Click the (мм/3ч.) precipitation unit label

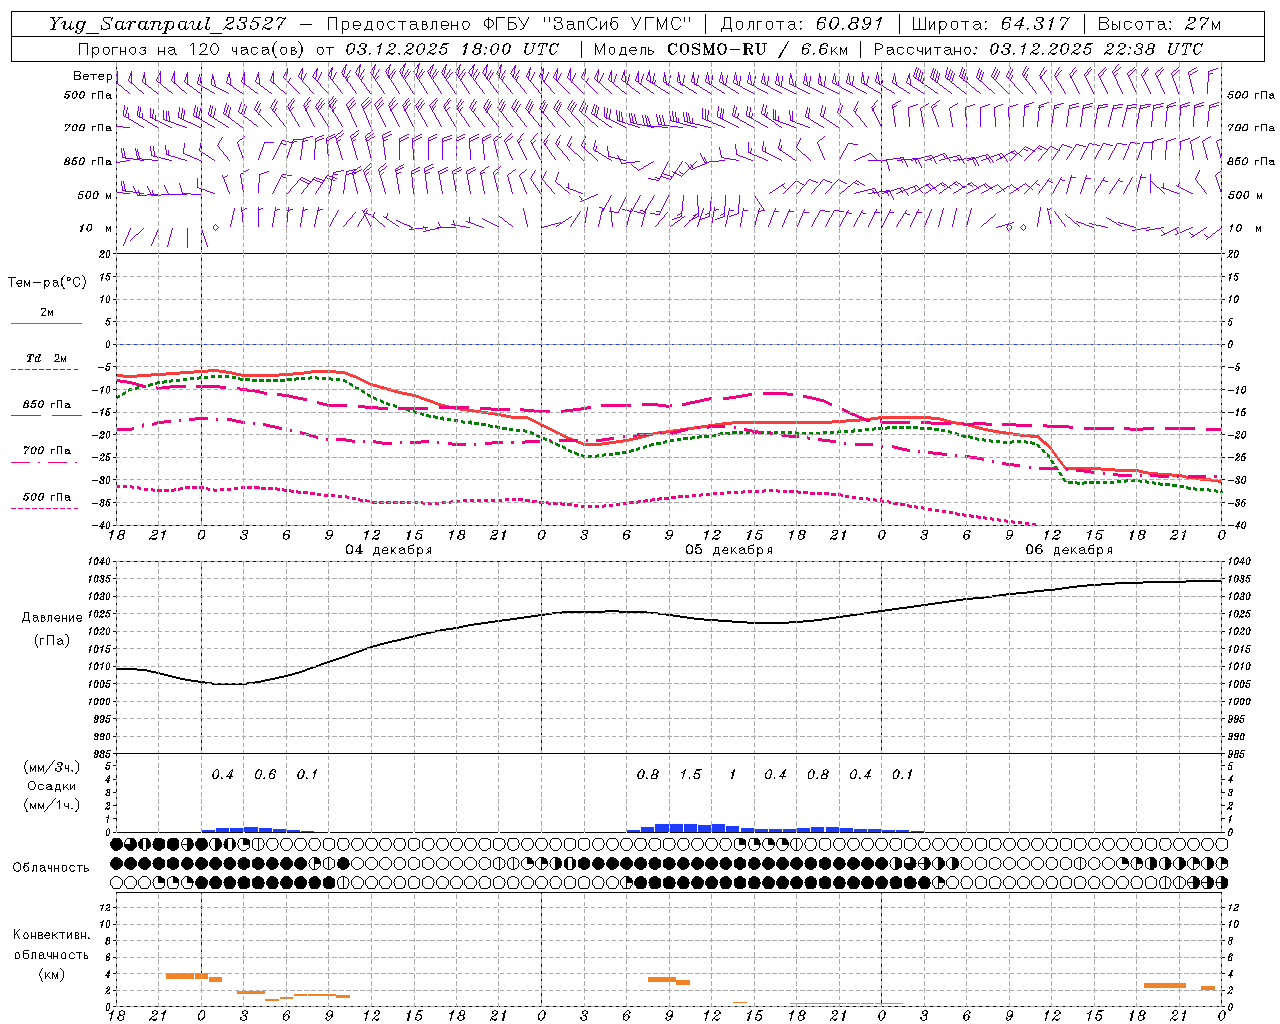[x=52, y=767]
